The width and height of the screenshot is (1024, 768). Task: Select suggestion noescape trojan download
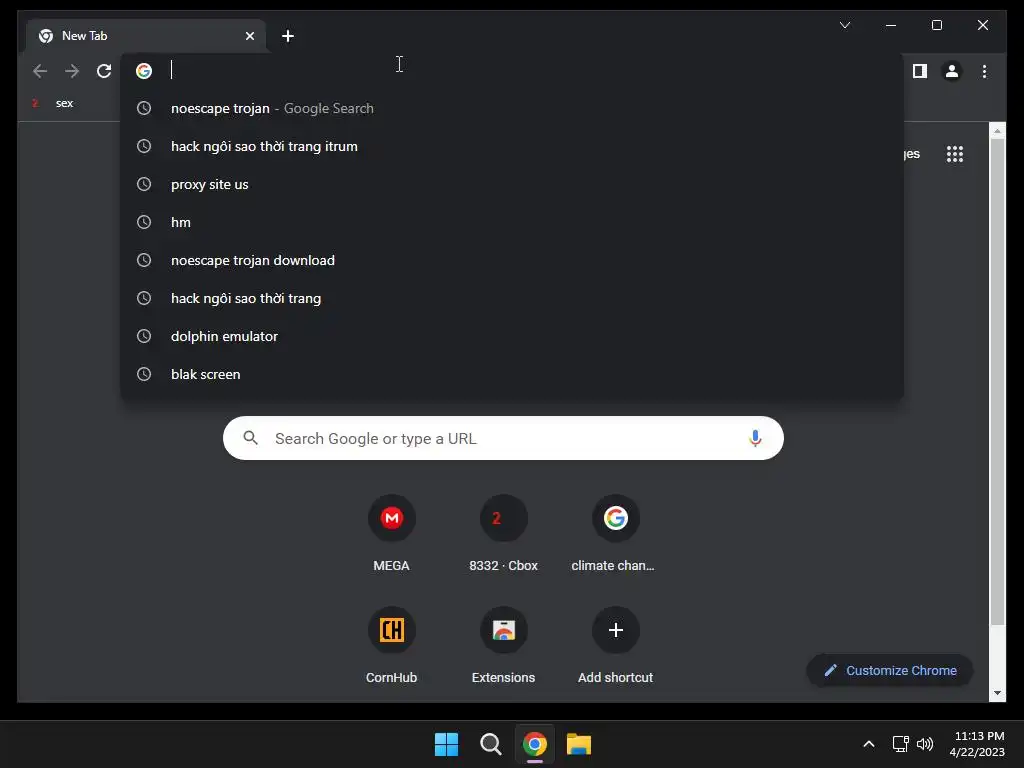pos(512,260)
